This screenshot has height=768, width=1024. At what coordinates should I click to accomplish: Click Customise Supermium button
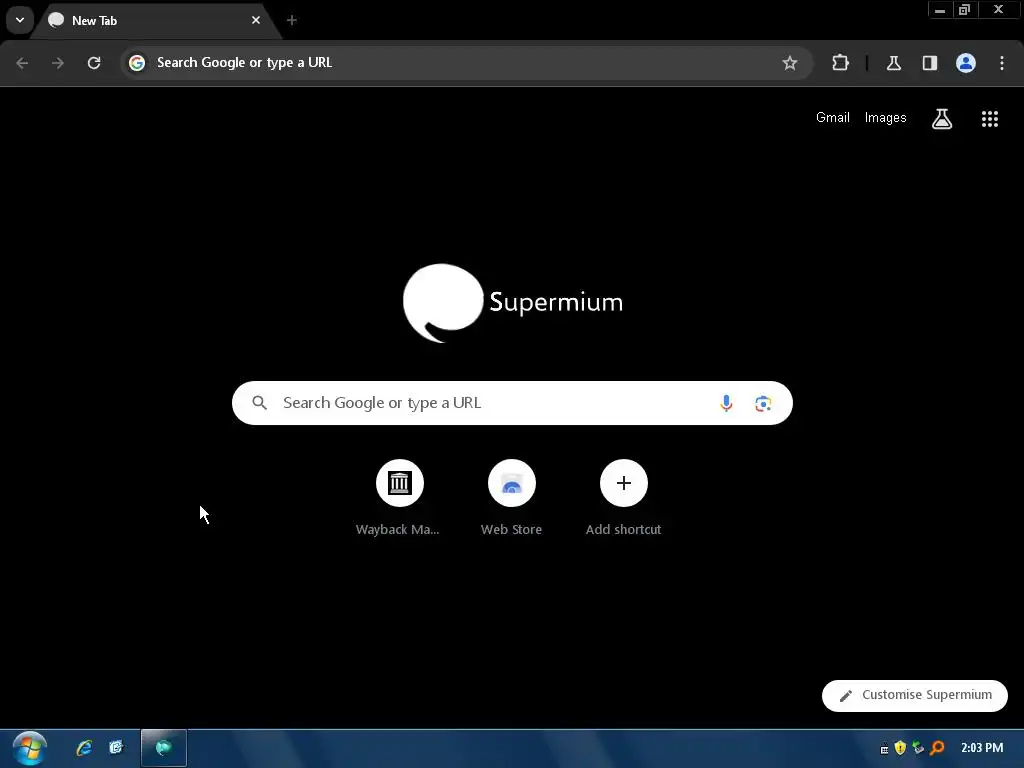pyautogui.click(x=914, y=696)
